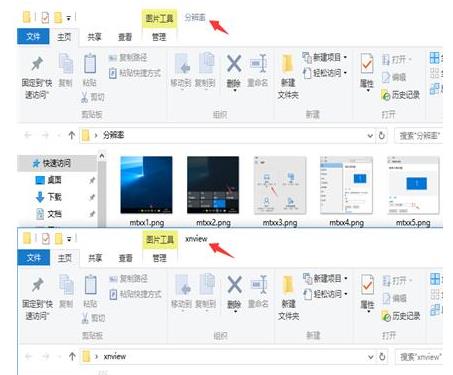This screenshot has height=375, width=453.
Task: Click Rename (重命名) in top window
Action: coord(258,71)
